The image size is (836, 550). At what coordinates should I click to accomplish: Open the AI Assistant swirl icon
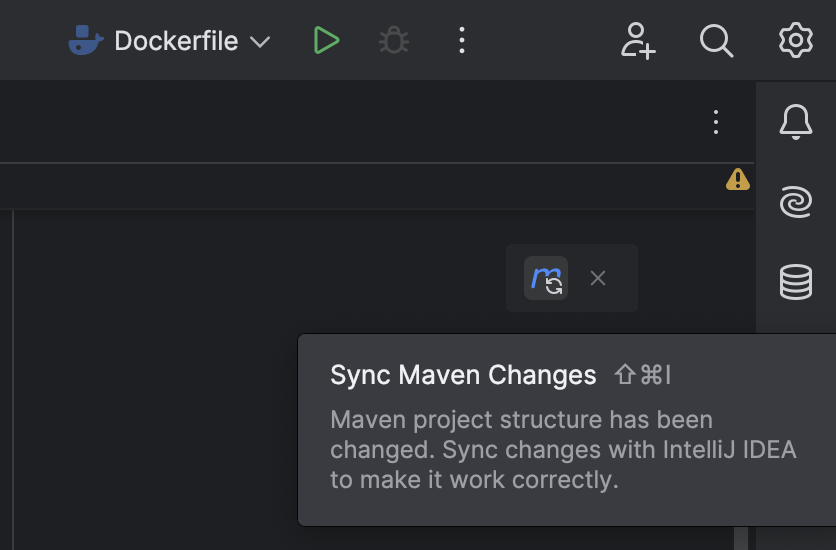point(795,203)
